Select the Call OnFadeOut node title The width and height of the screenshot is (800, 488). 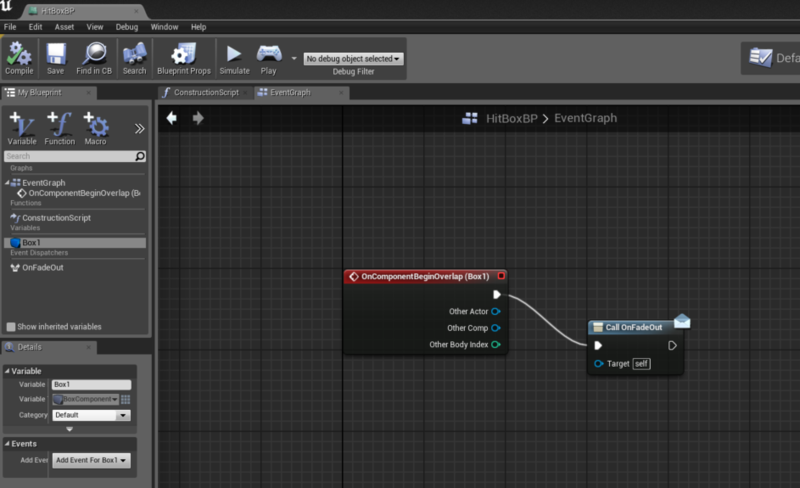tap(634, 327)
